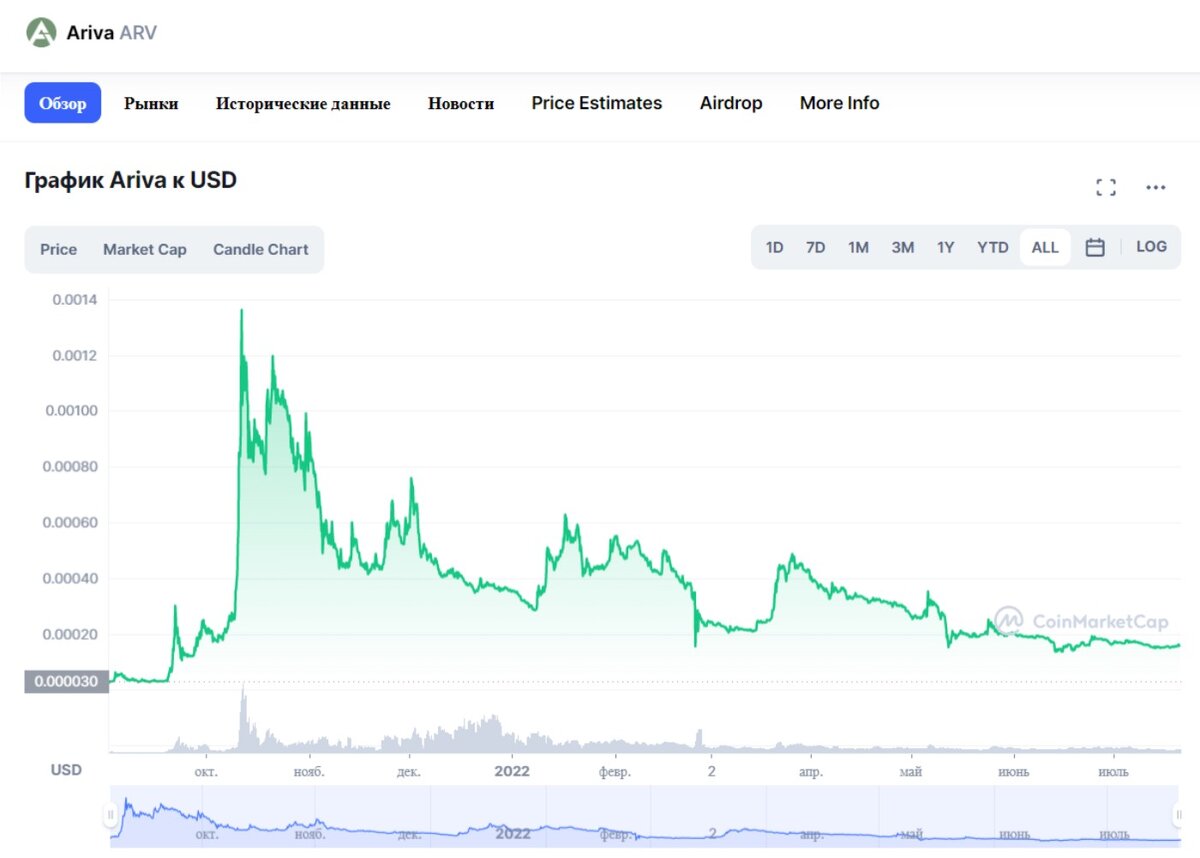Image resolution: width=1200 pixels, height=858 pixels.
Task: Open the More Info tab
Action: pos(840,103)
